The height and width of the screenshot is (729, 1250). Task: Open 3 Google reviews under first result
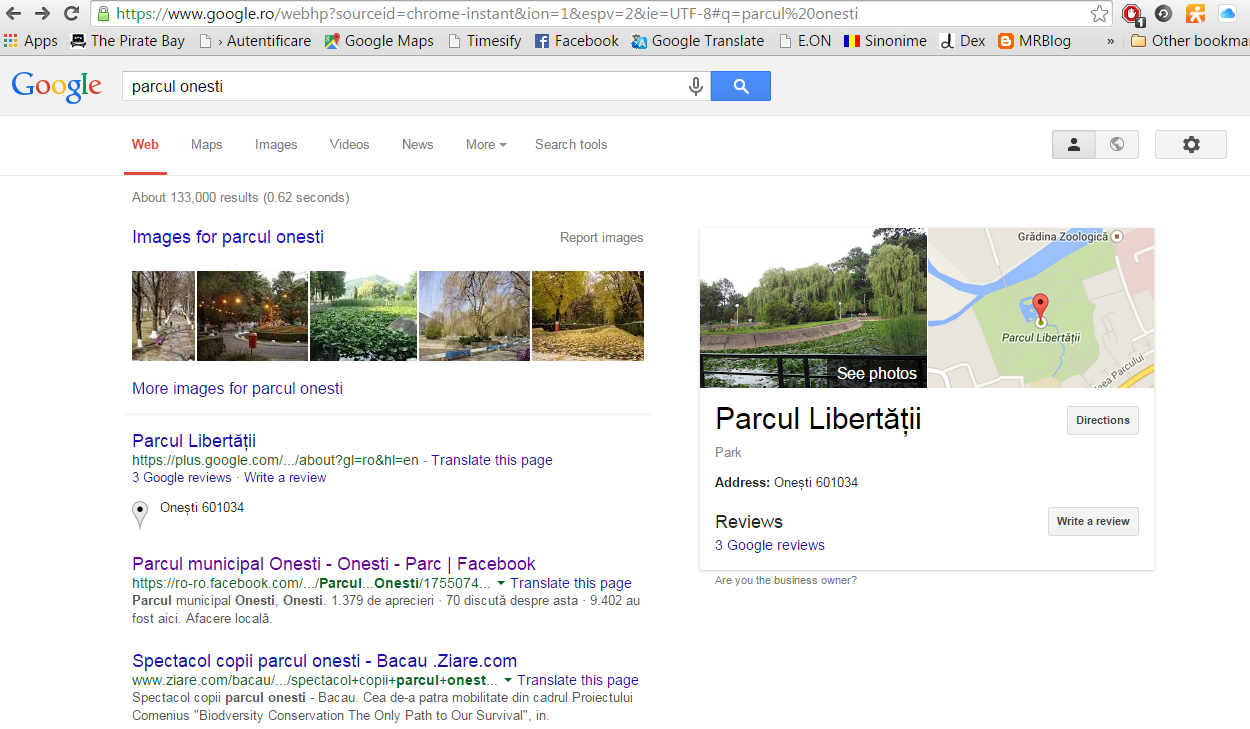[x=182, y=478]
